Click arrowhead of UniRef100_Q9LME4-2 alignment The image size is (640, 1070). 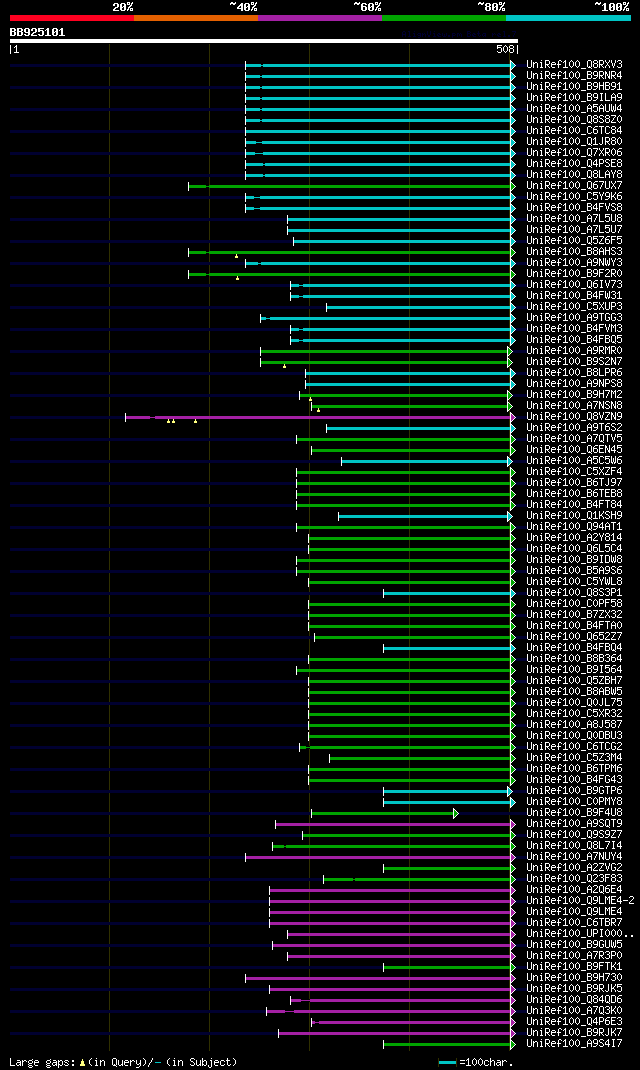(x=513, y=901)
